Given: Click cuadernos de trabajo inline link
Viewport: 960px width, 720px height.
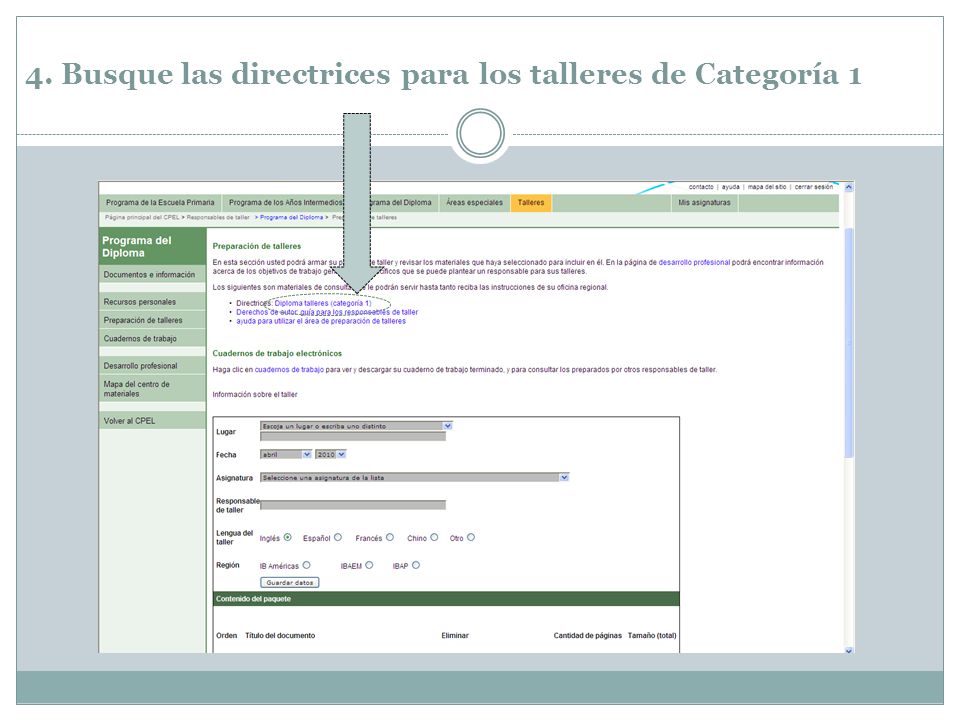Looking at the screenshot, I should pos(289,370).
